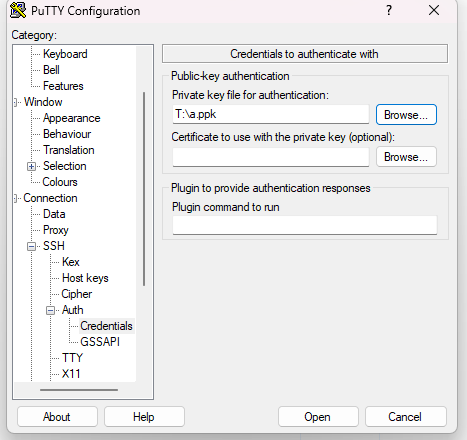Select Behaviour in the tree
The image size is (467, 440).
coord(67,134)
